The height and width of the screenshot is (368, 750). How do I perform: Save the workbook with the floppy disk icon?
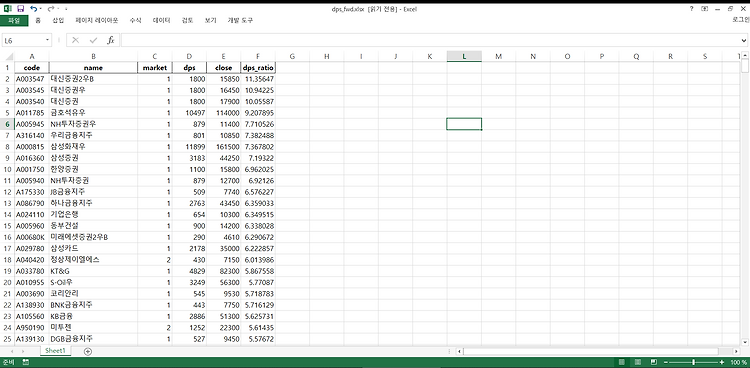[20, 9]
